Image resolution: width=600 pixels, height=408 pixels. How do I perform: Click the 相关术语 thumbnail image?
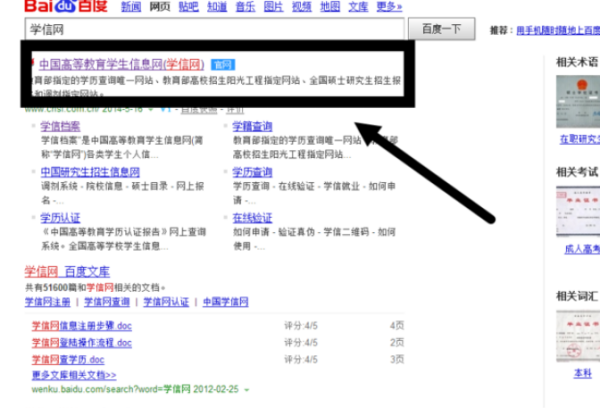pos(578,101)
